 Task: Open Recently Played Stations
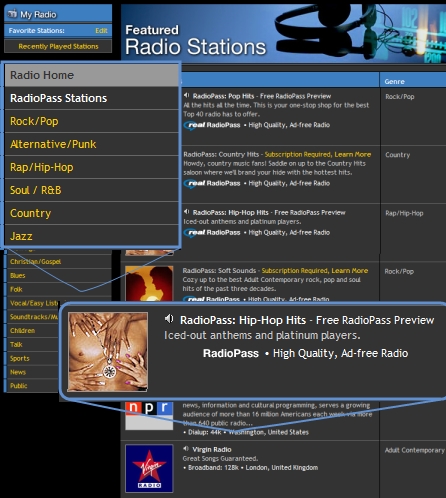point(58,46)
